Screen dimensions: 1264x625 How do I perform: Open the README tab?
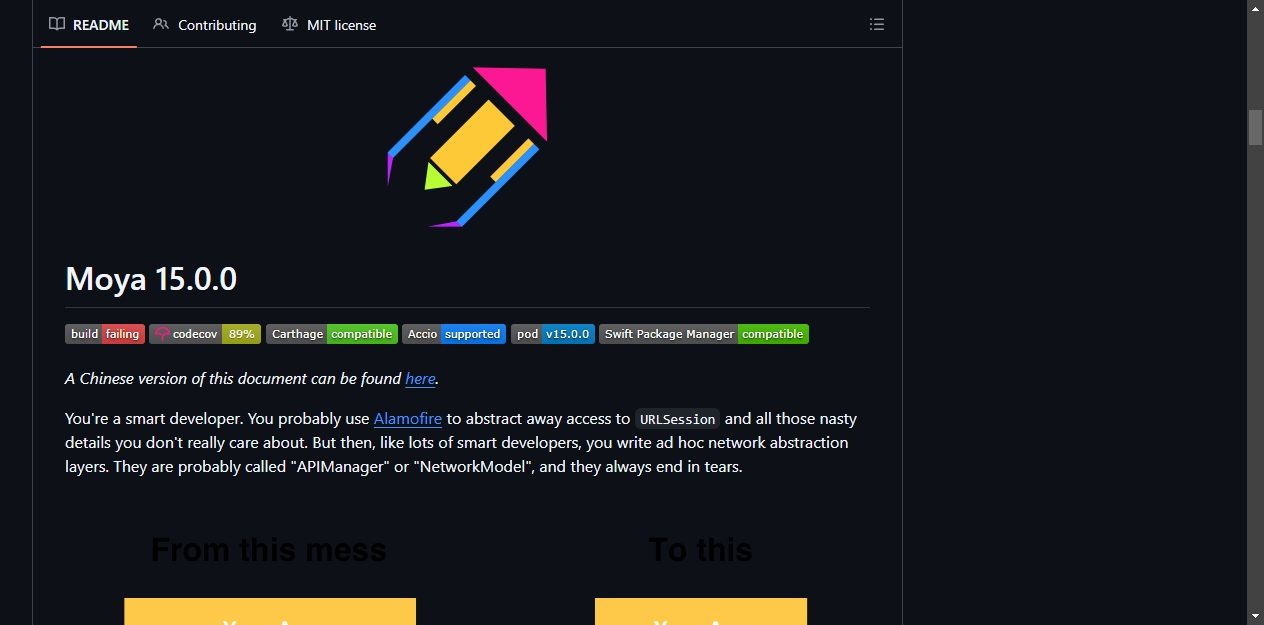(89, 25)
